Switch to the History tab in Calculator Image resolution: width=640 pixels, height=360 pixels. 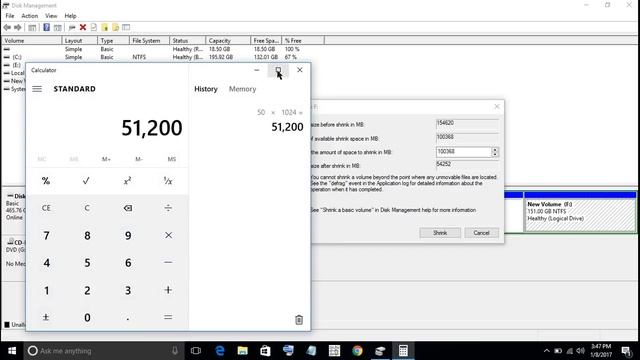[x=206, y=89]
